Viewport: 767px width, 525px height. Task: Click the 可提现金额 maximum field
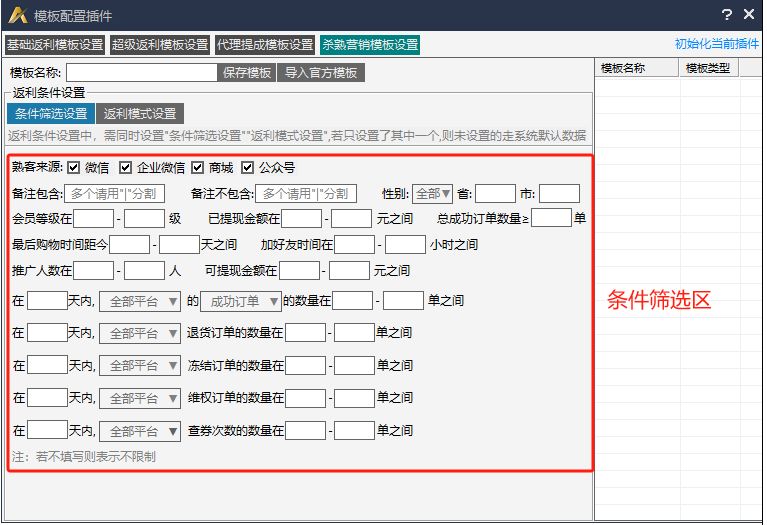point(349,270)
